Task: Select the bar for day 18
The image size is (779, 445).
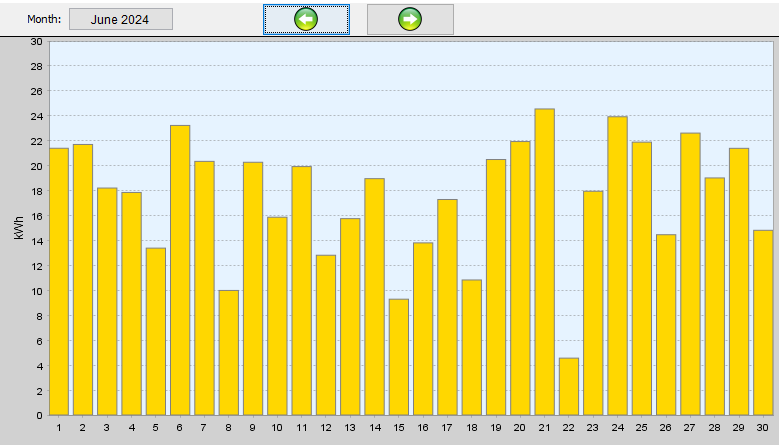Action: click(472, 348)
